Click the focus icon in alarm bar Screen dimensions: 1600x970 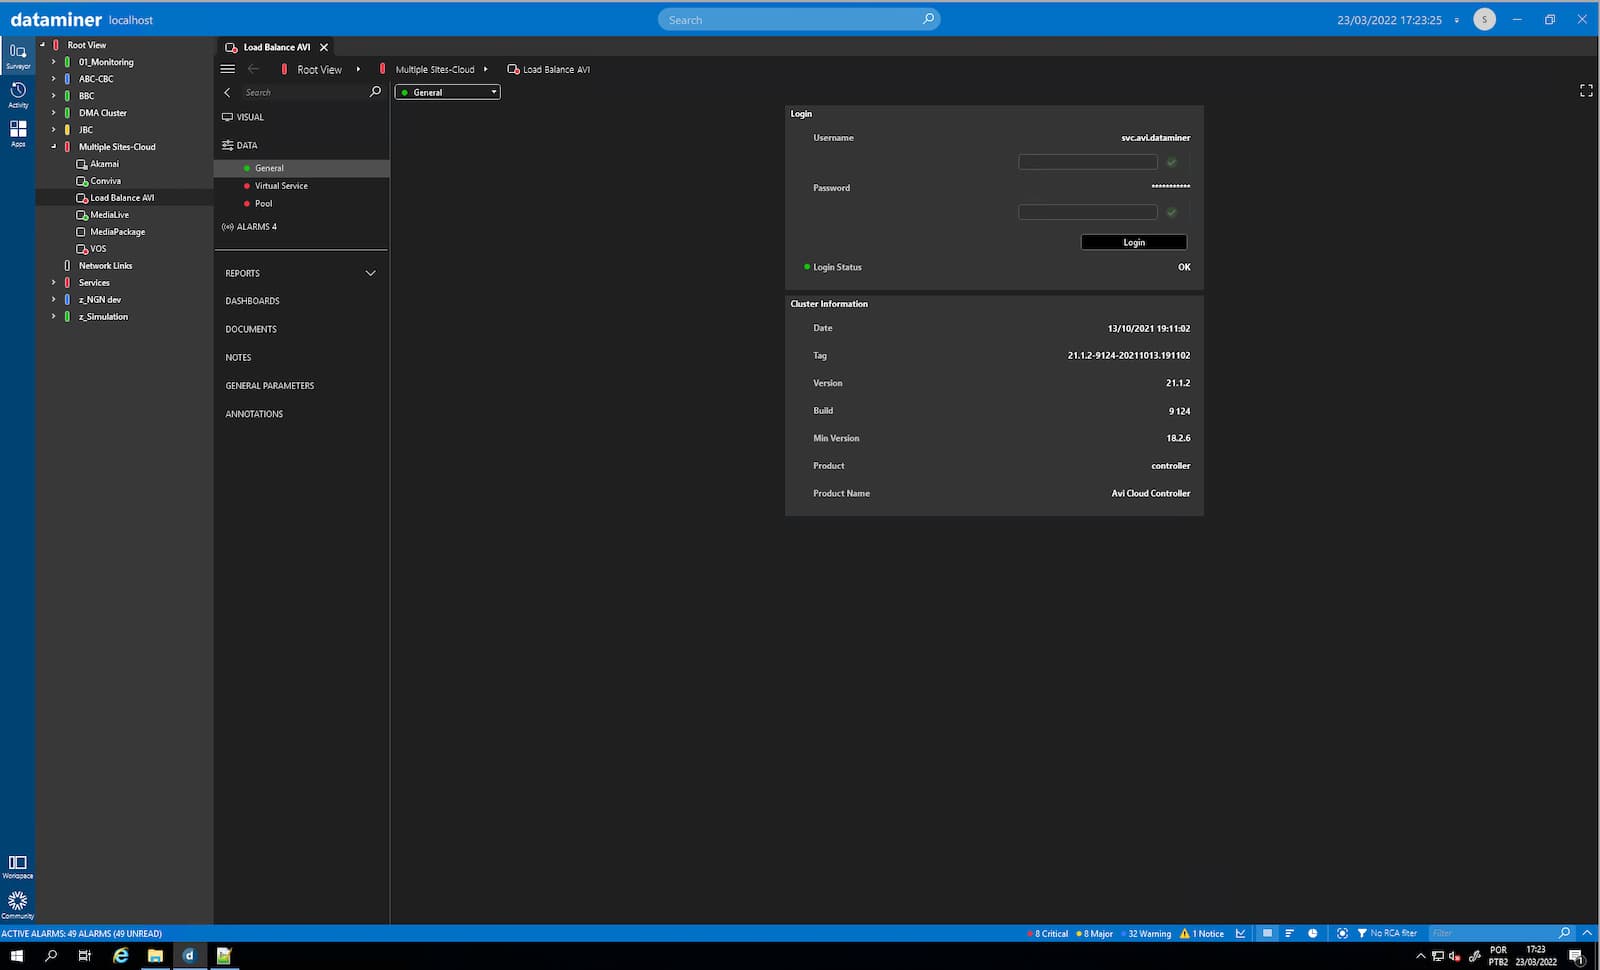pyautogui.click(x=1342, y=933)
